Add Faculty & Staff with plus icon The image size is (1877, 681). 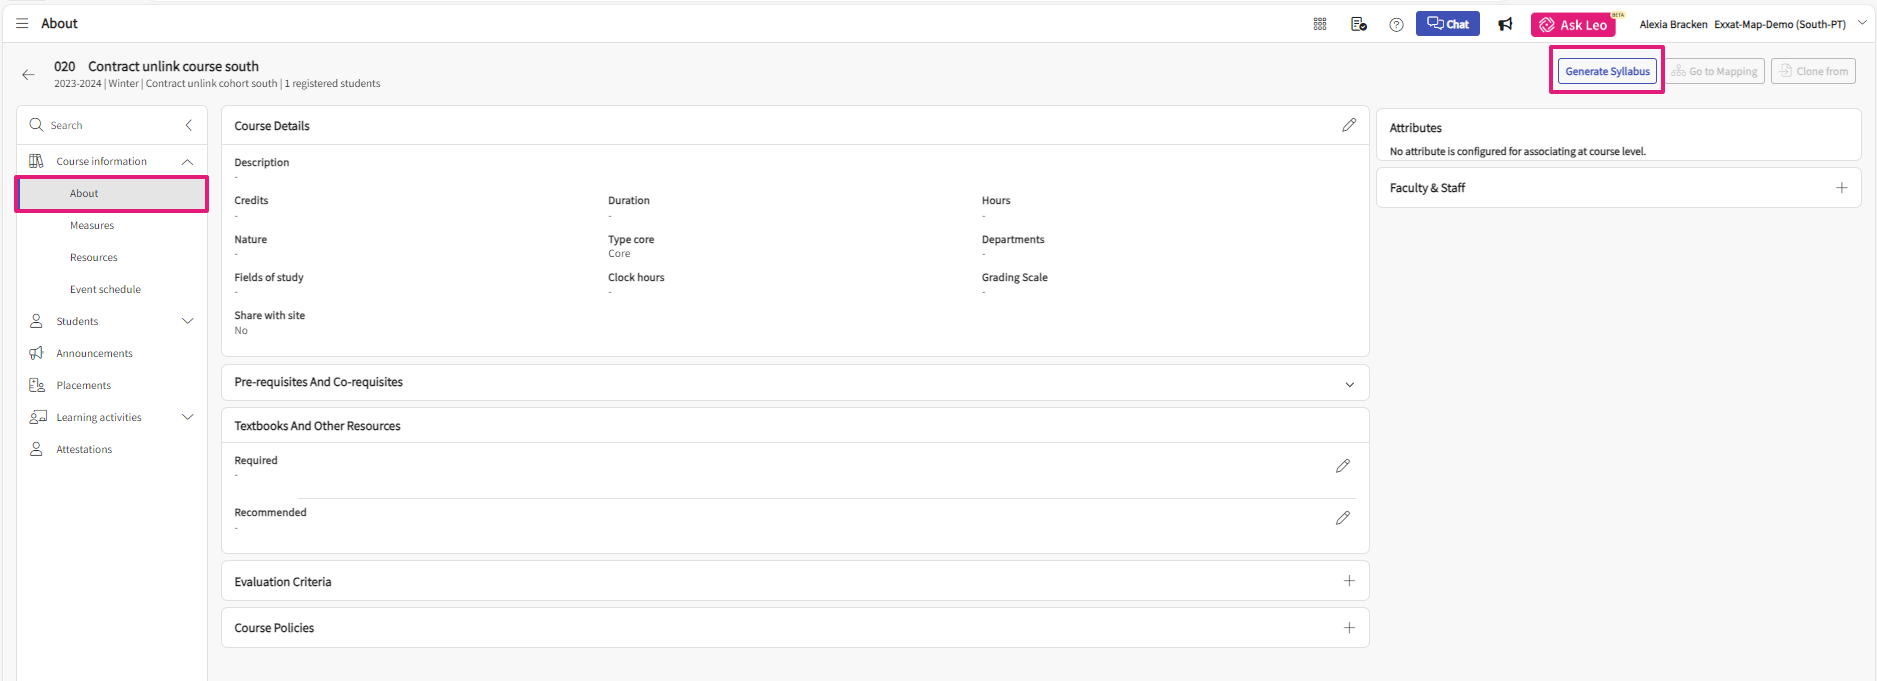point(1841,188)
